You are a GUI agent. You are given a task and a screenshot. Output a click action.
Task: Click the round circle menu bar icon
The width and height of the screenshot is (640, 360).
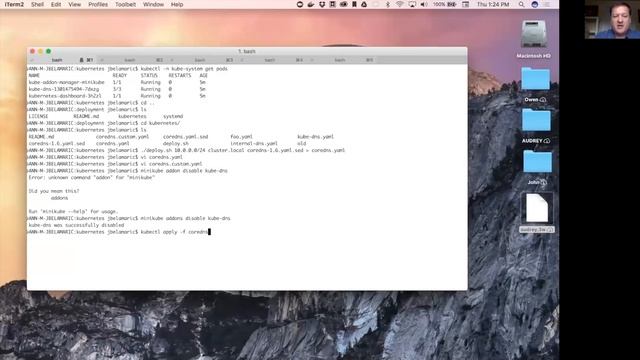point(300,4)
